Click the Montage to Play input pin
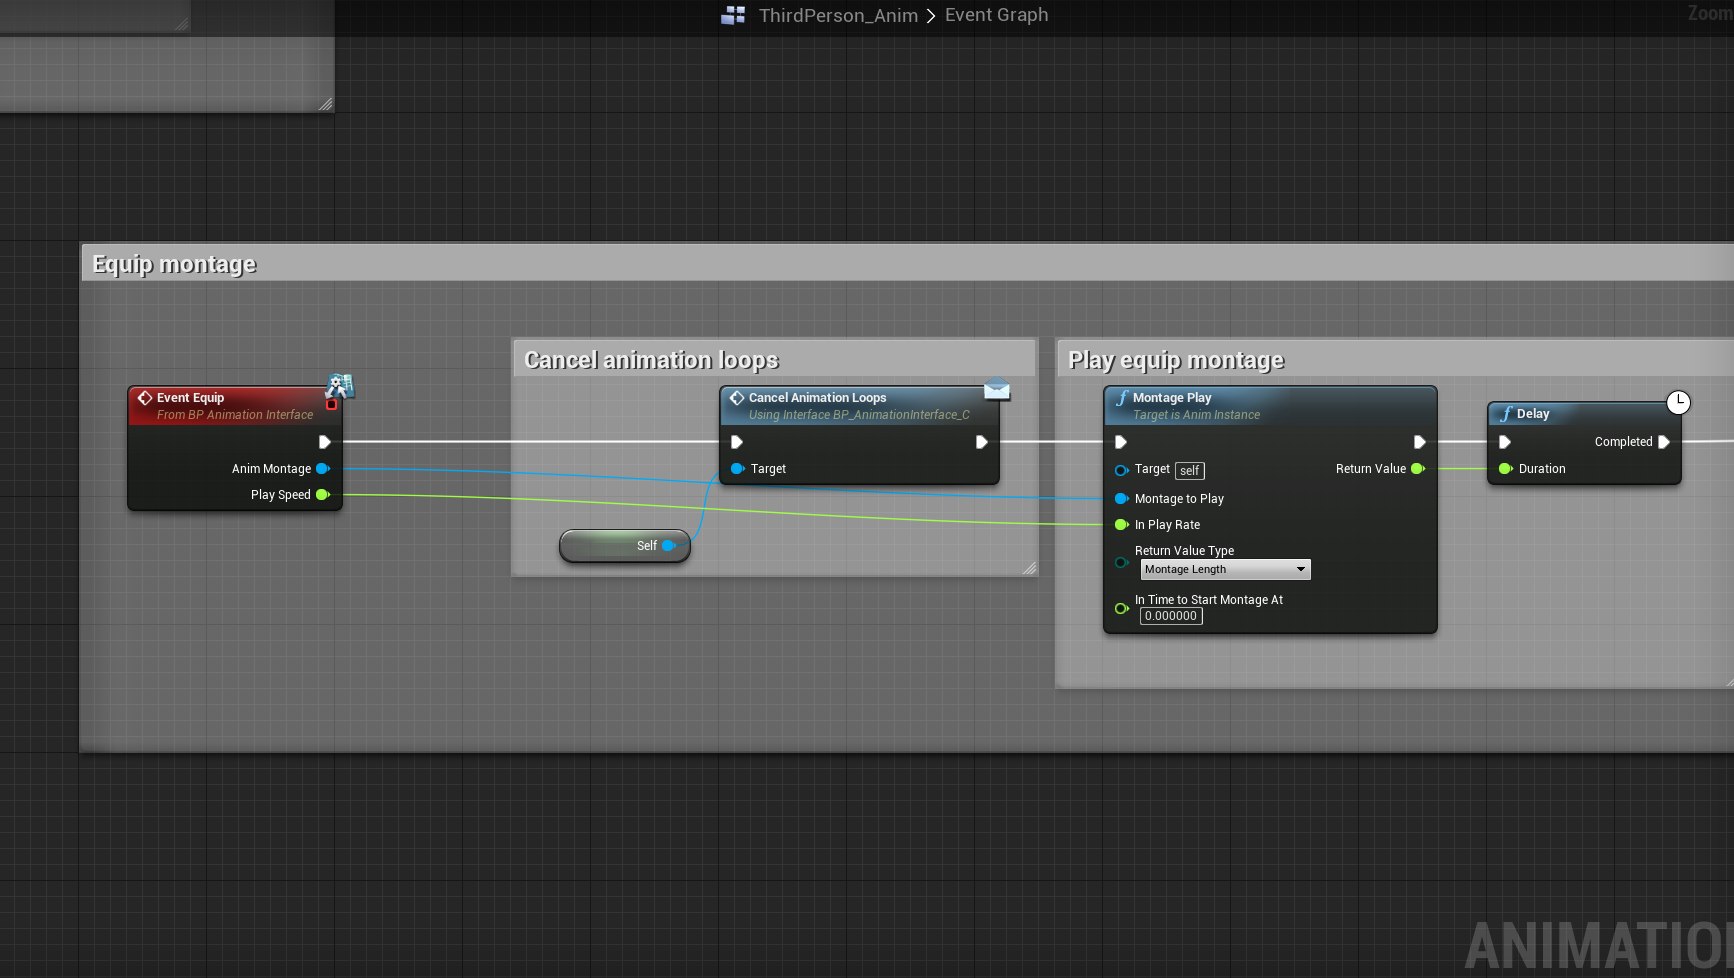The image size is (1734, 978). [x=1121, y=499]
